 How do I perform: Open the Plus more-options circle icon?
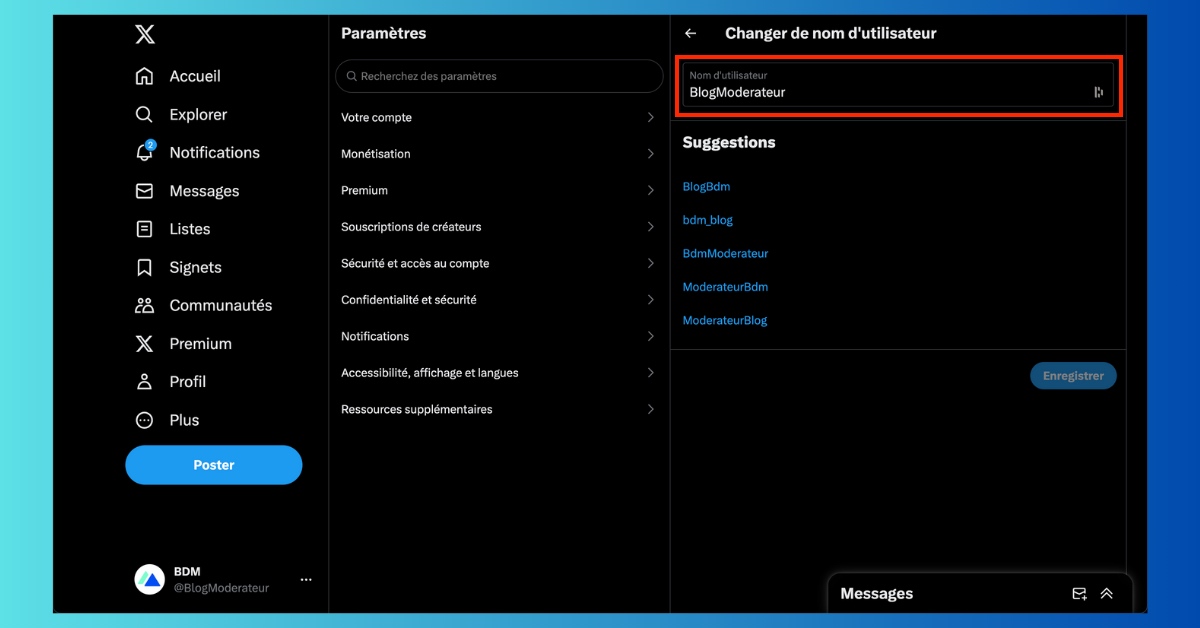coord(145,420)
